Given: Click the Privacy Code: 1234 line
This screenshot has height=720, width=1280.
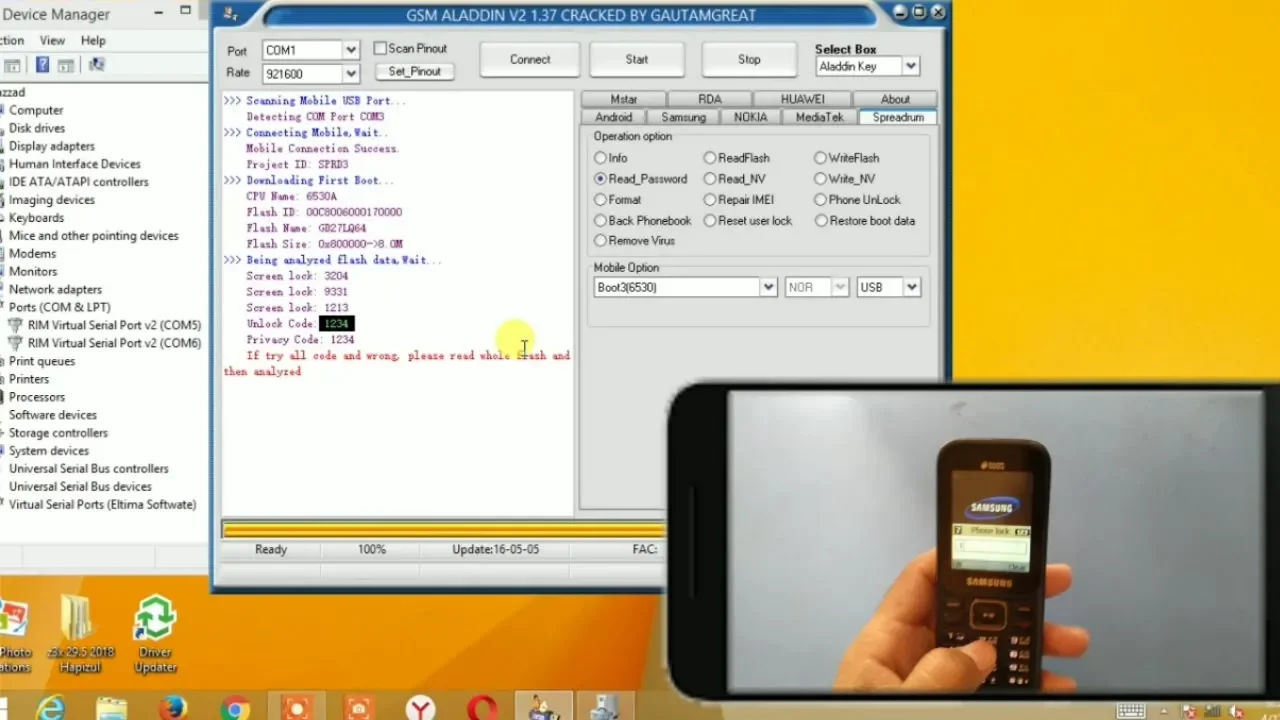Looking at the screenshot, I should (300, 340).
